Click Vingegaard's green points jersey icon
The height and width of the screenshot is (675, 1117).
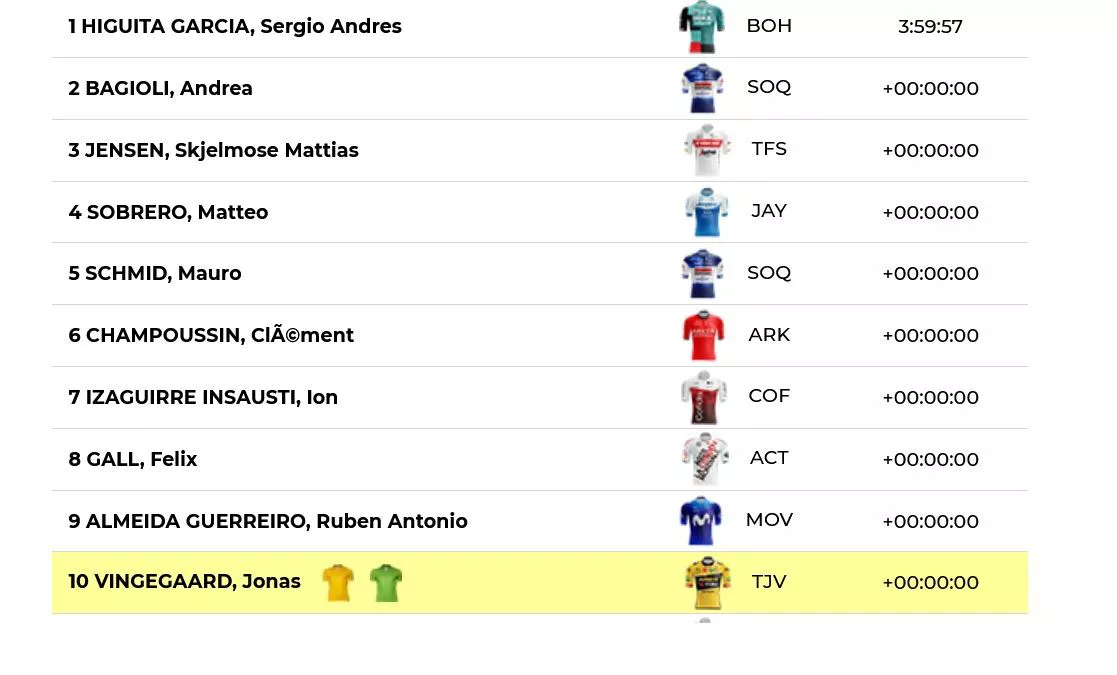coord(385,583)
